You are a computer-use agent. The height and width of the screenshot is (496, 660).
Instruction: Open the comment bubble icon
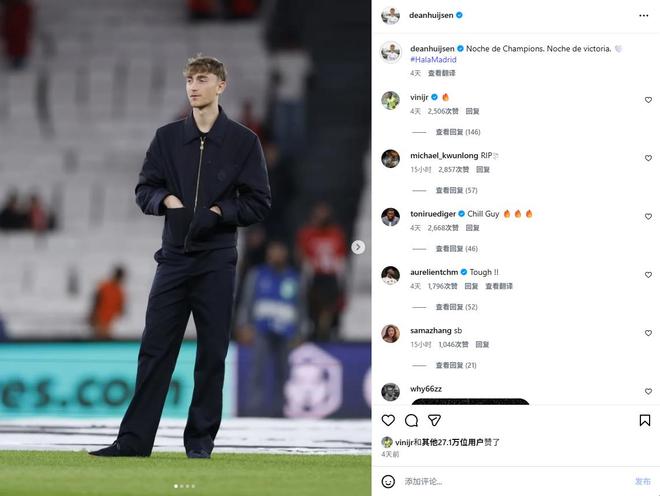[411, 420]
